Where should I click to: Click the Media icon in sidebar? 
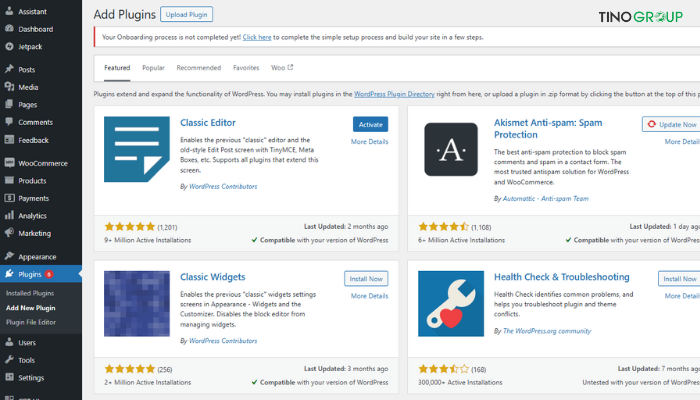(9, 87)
